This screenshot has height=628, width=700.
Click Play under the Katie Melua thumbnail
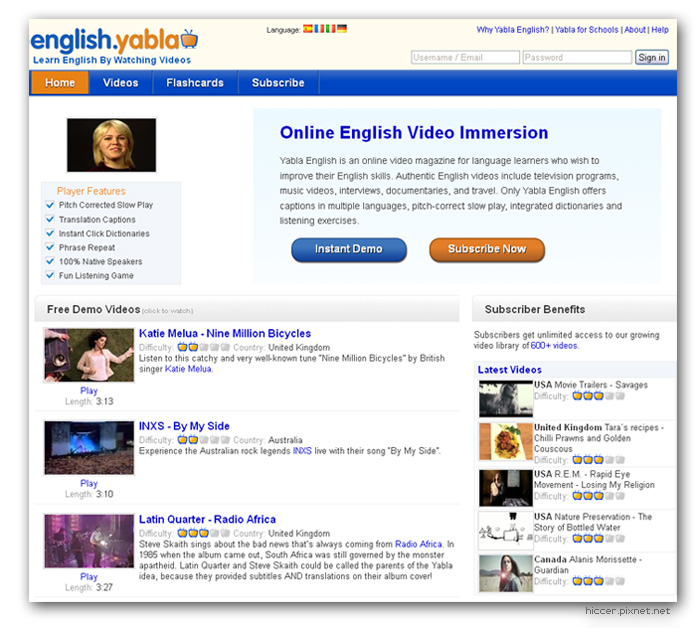(89, 391)
